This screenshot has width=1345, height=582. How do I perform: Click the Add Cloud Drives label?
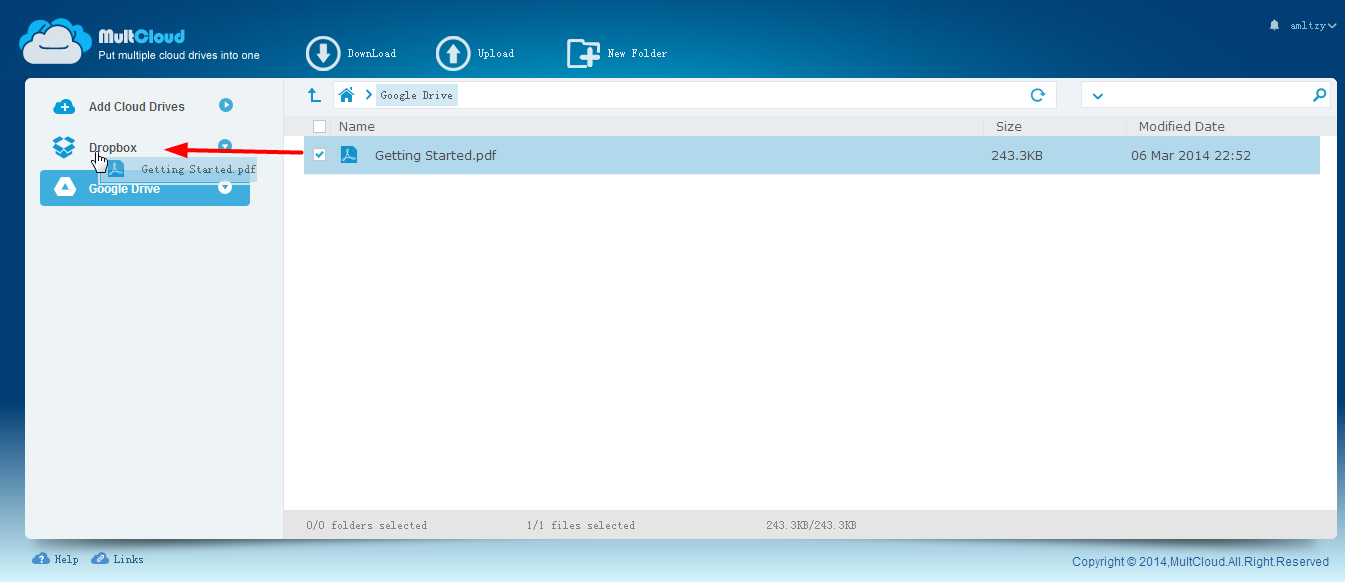137,107
